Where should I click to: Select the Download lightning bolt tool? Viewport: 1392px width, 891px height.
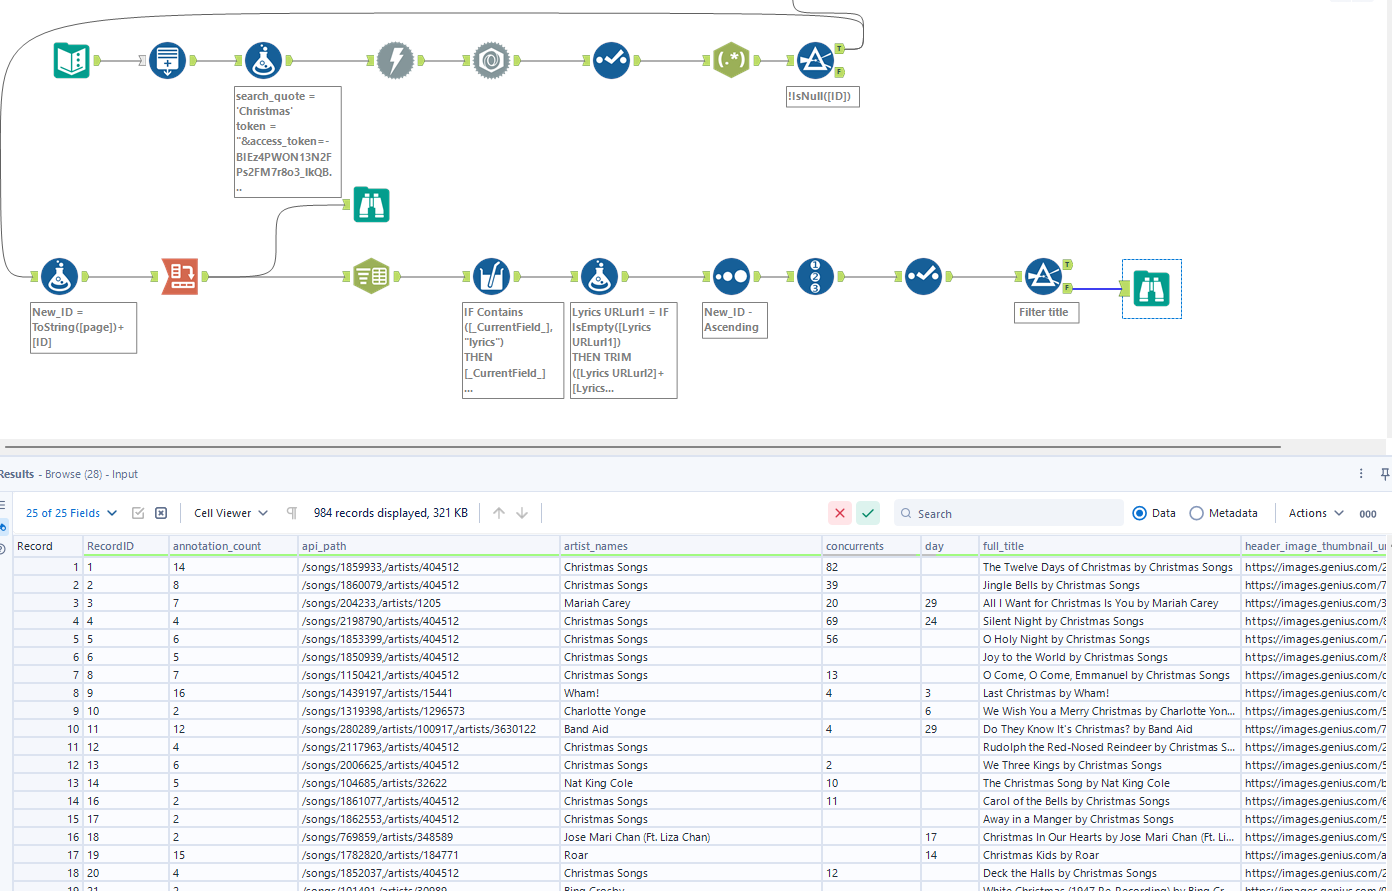395,61
